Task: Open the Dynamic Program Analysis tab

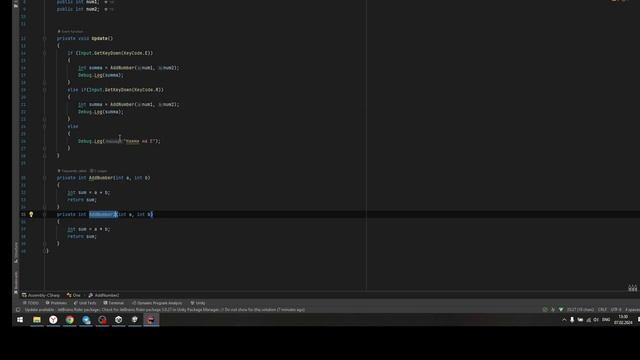Action: pyautogui.click(x=157, y=303)
